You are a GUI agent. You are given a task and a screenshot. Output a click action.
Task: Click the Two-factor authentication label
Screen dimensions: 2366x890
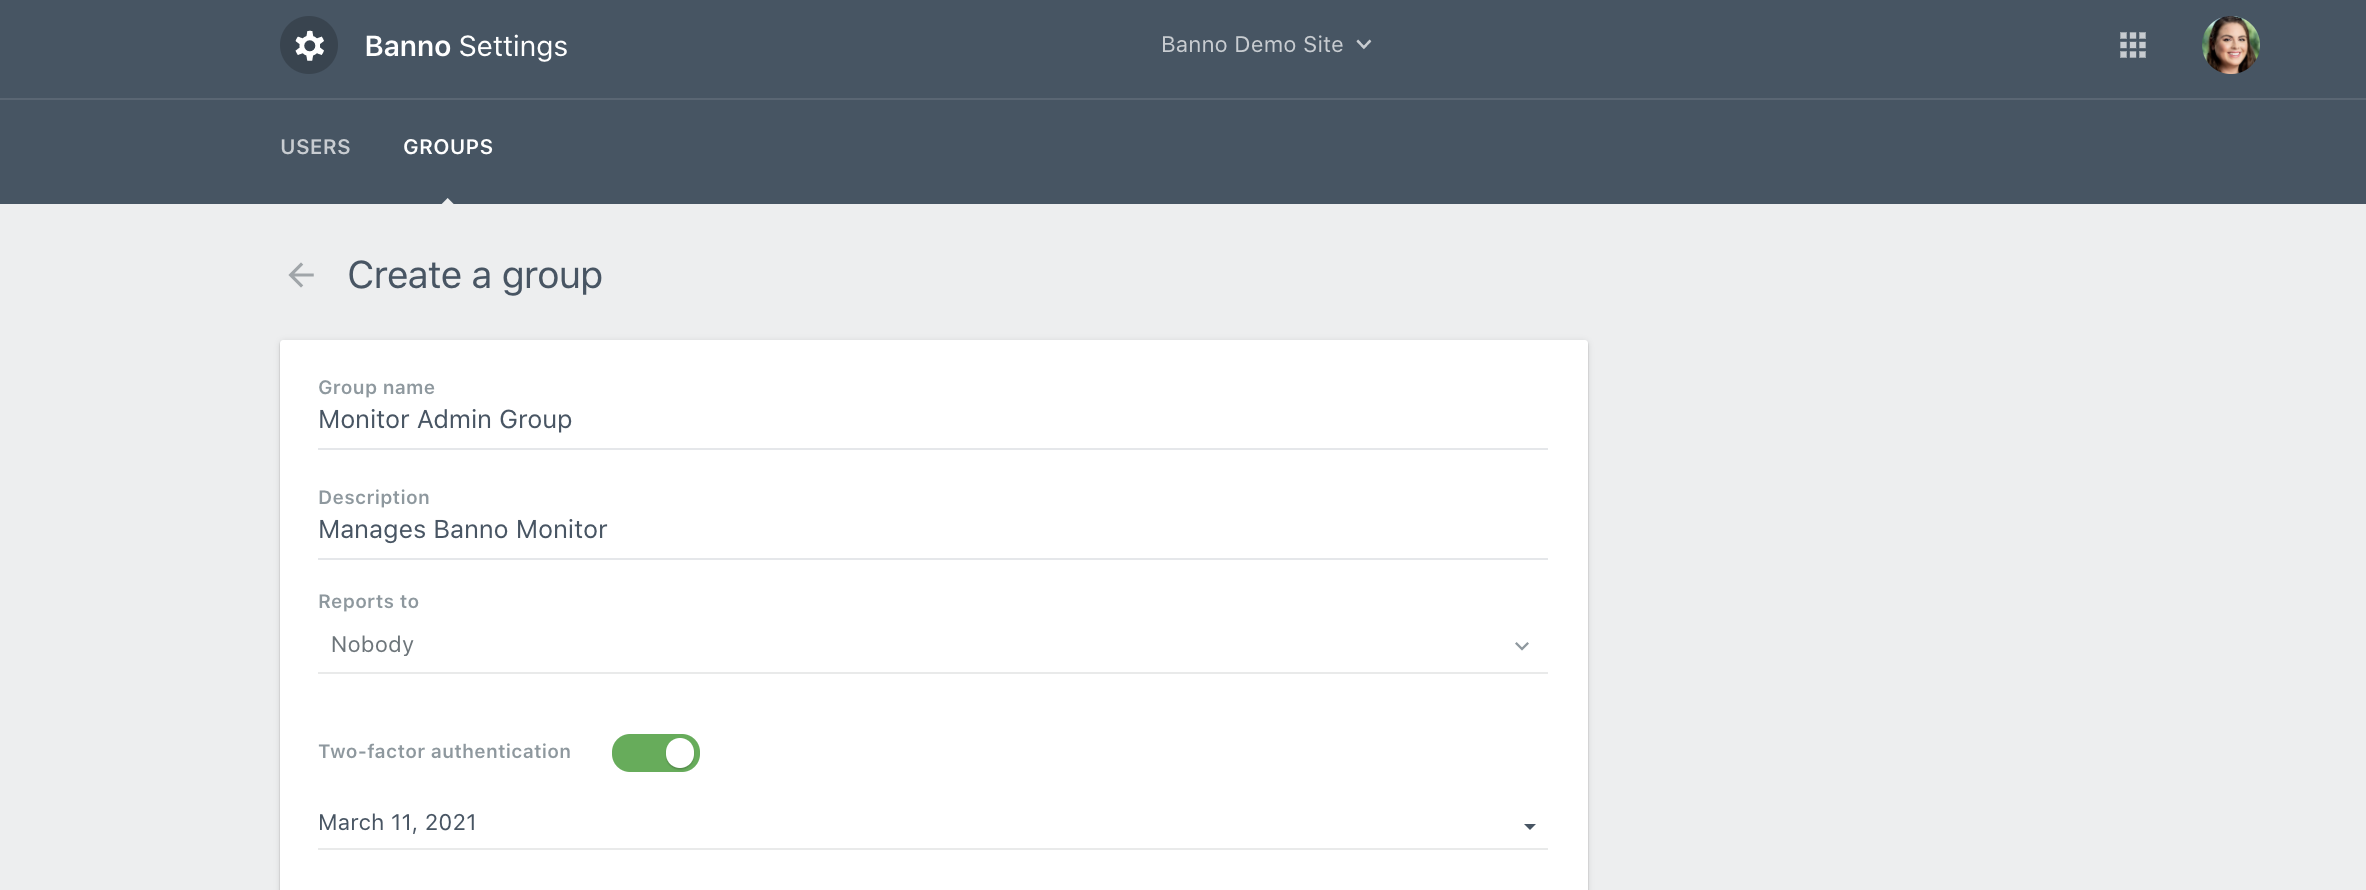click(x=444, y=752)
